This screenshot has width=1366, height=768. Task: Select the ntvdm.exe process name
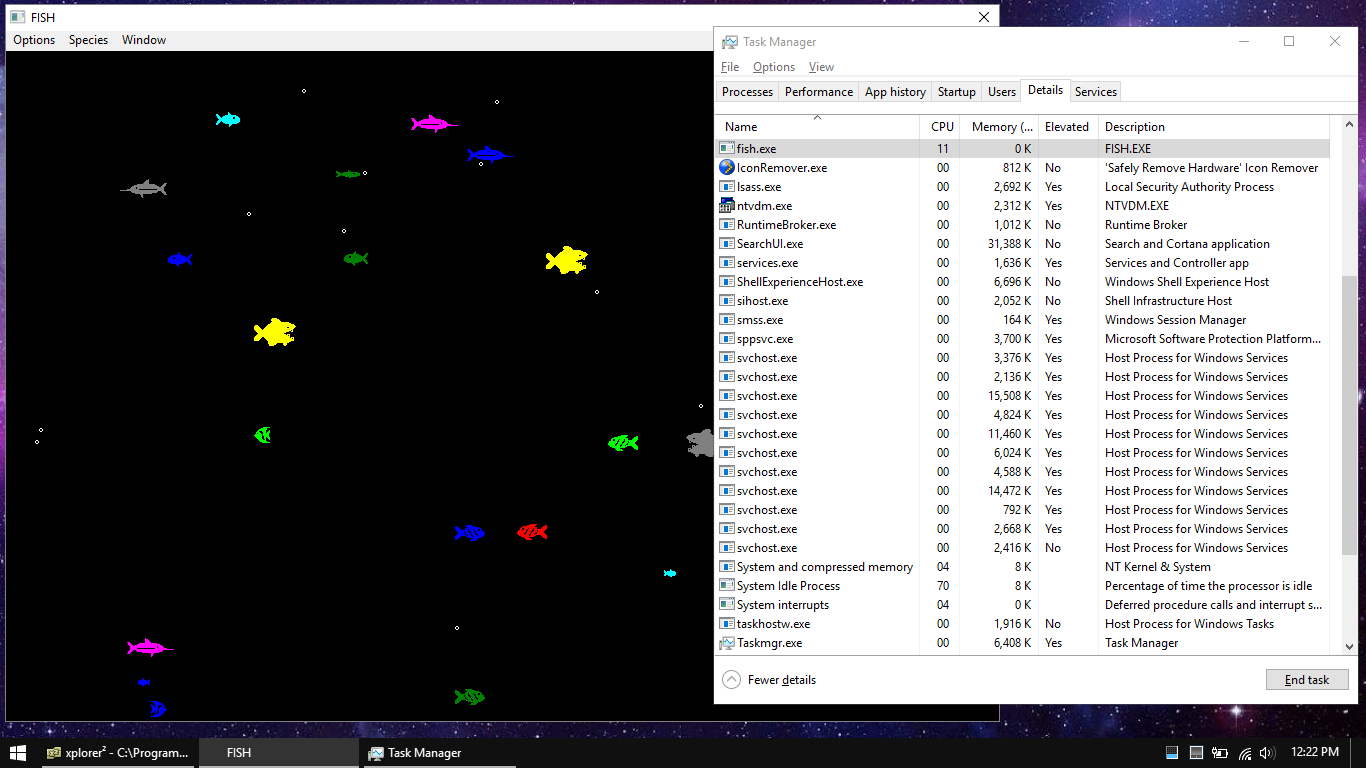tap(764, 205)
